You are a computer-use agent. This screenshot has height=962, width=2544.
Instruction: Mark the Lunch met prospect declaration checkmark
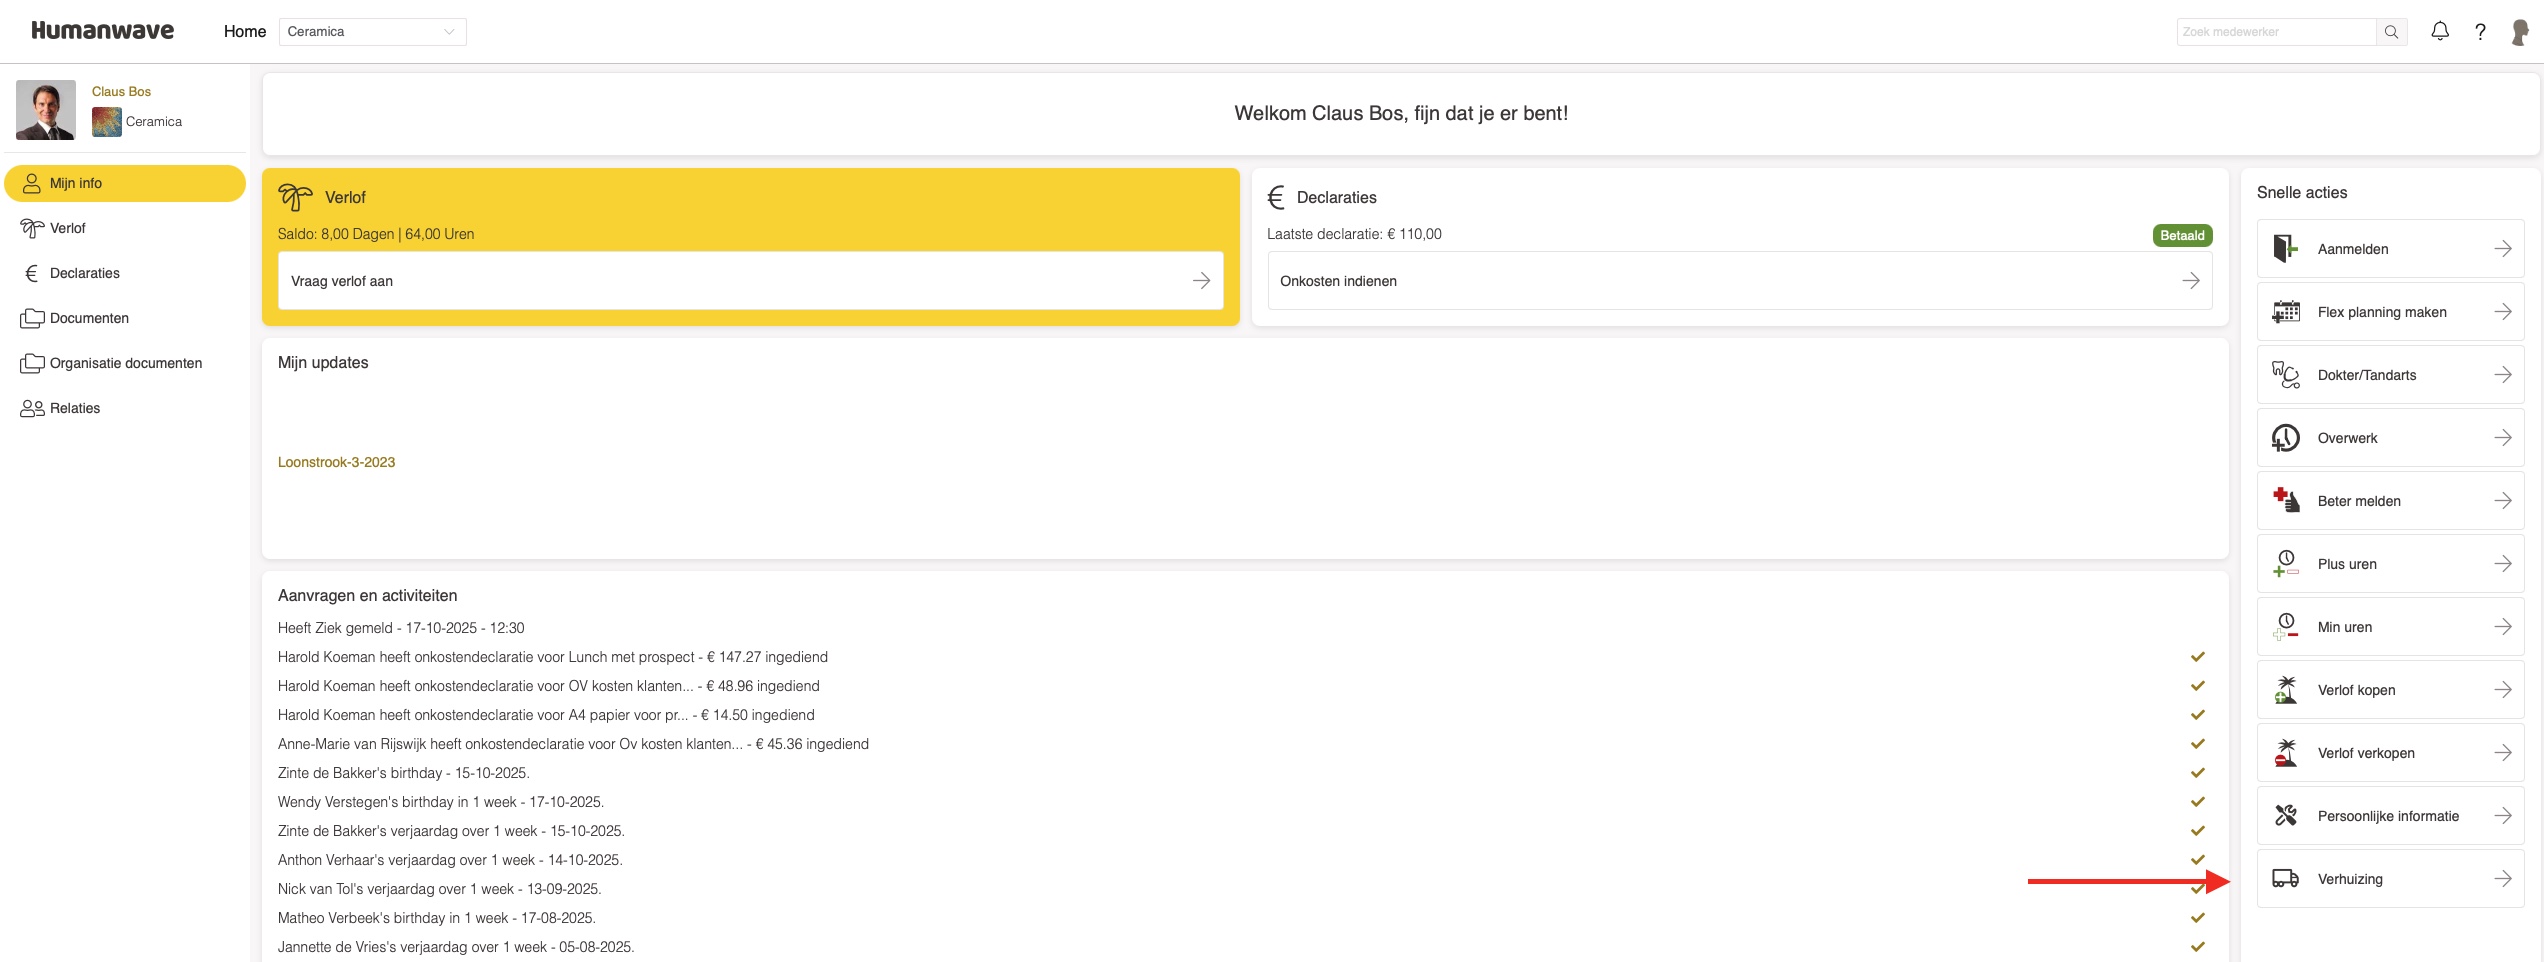2198,657
